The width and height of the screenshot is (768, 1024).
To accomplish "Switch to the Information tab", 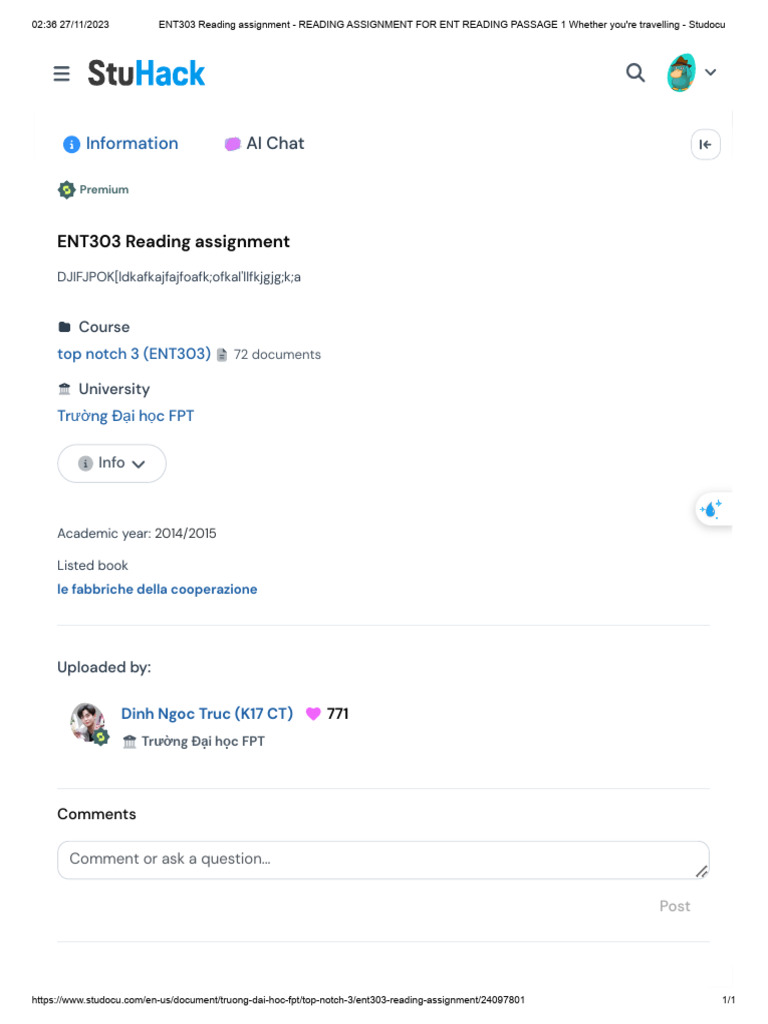I will (x=120, y=143).
